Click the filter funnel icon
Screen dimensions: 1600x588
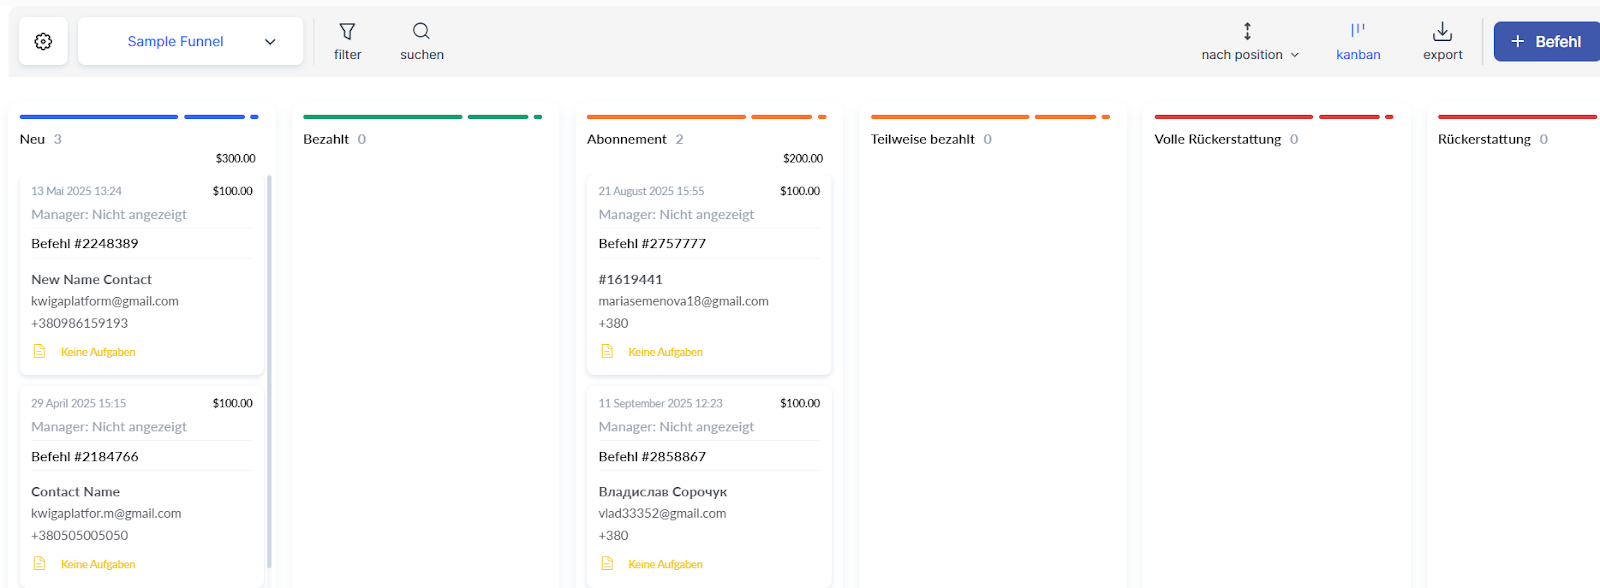(347, 32)
